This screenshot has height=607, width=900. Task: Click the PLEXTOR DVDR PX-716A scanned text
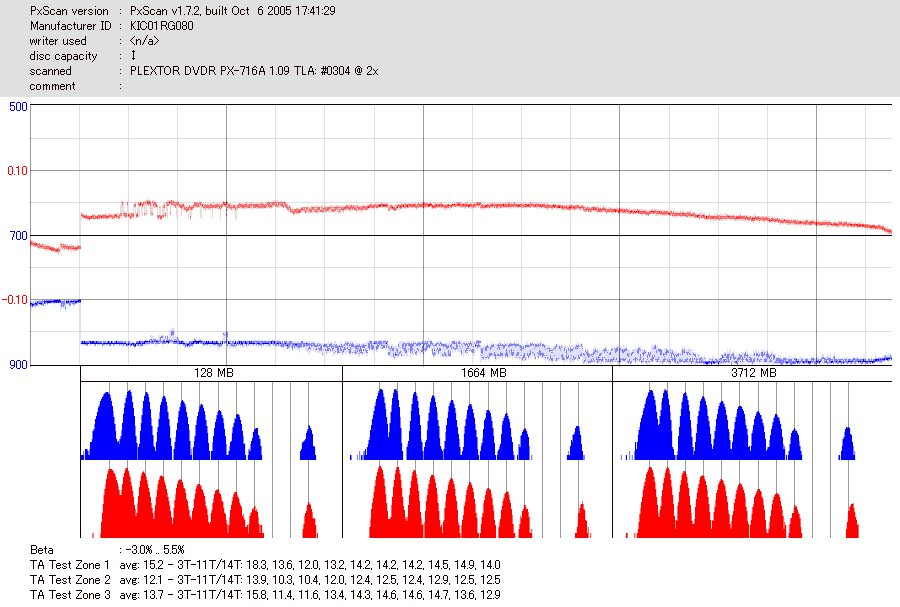click(x=254, y=71)
